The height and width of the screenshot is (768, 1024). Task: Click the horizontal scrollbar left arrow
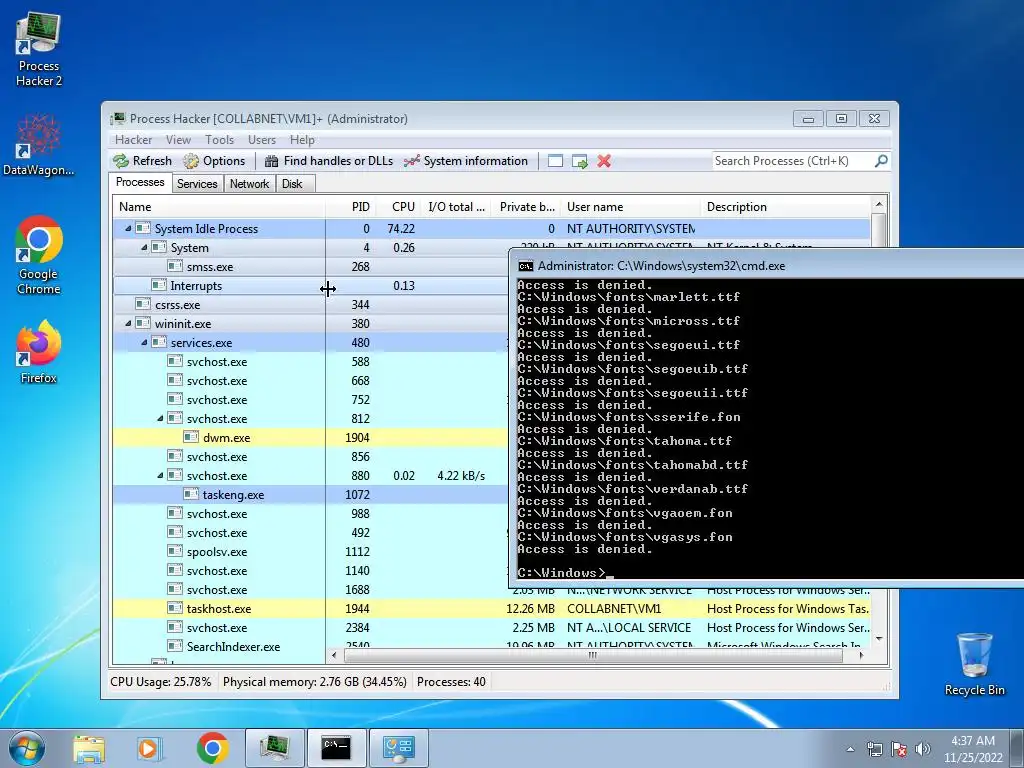[334, 655]
